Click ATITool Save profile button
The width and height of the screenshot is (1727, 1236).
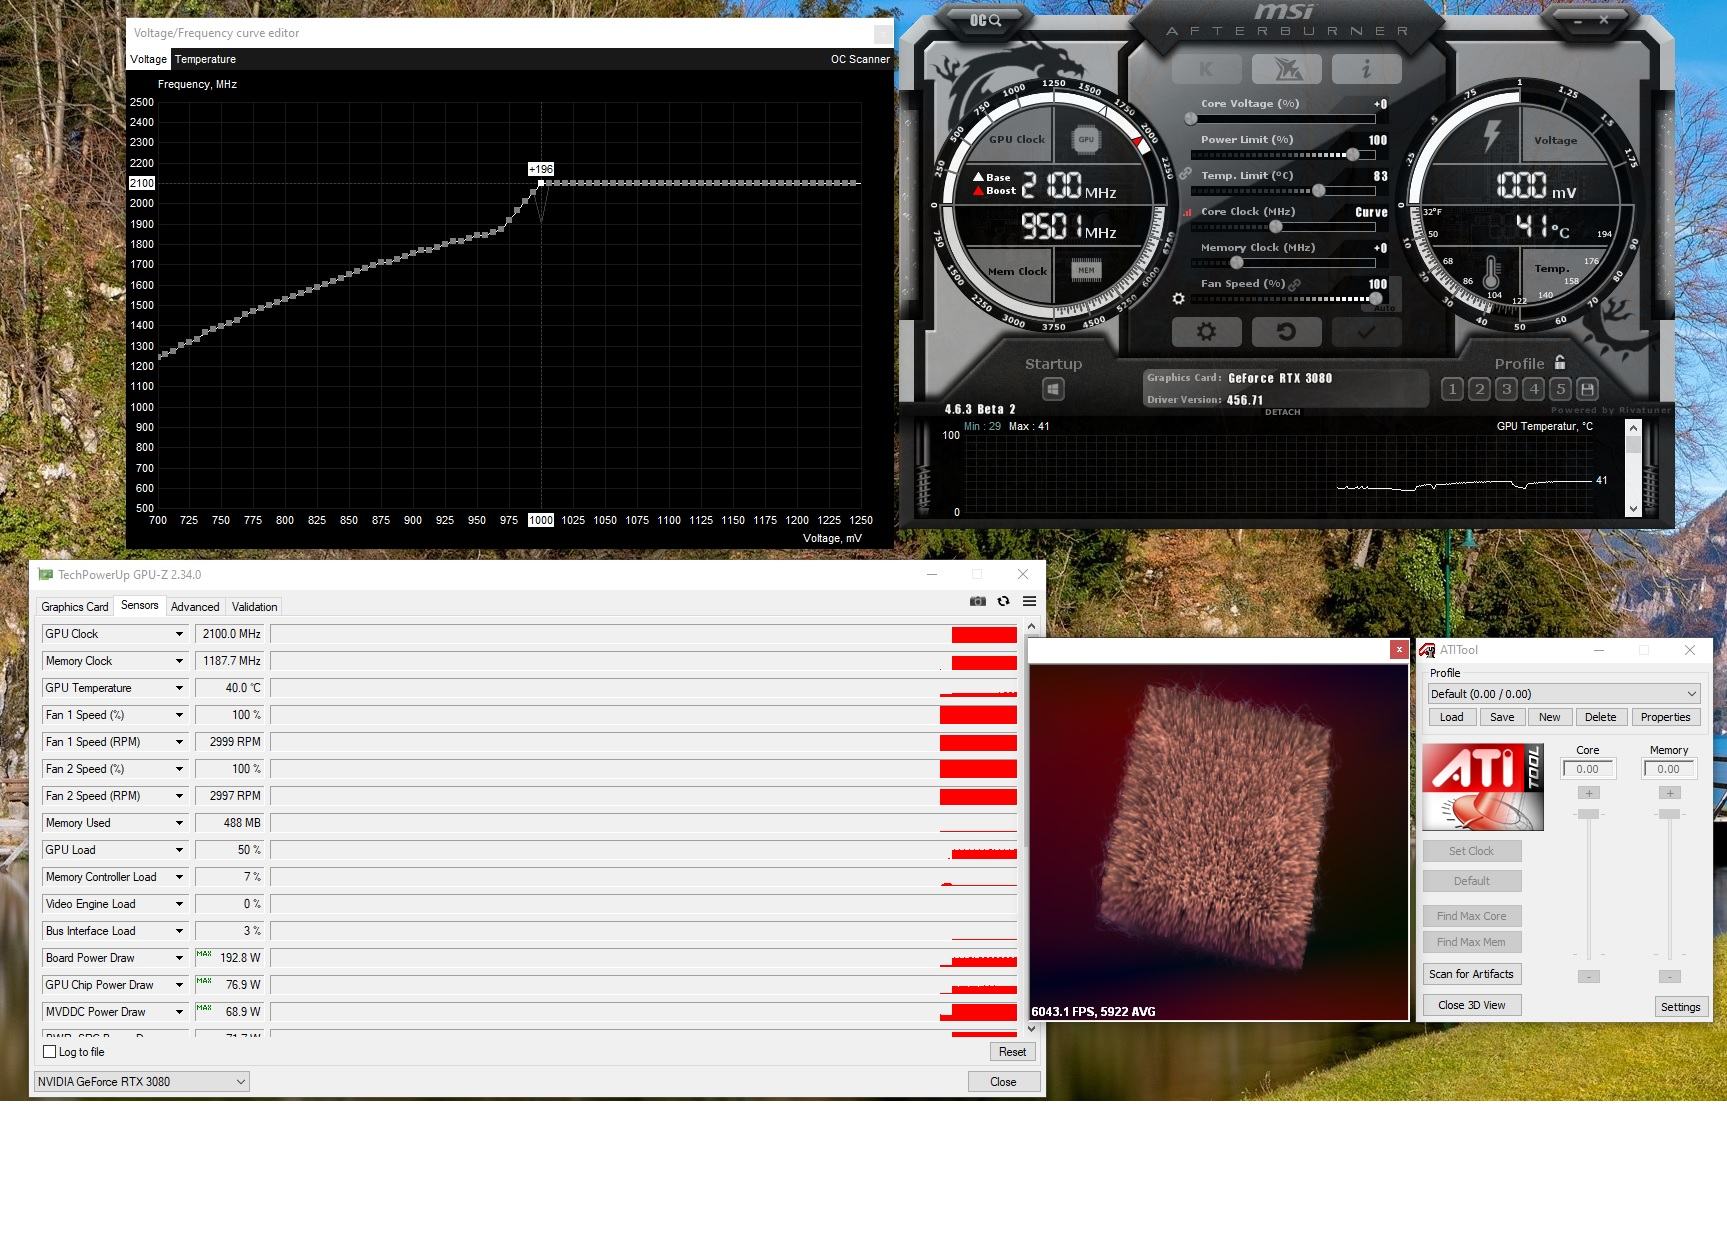click(x=1502, y=717)
